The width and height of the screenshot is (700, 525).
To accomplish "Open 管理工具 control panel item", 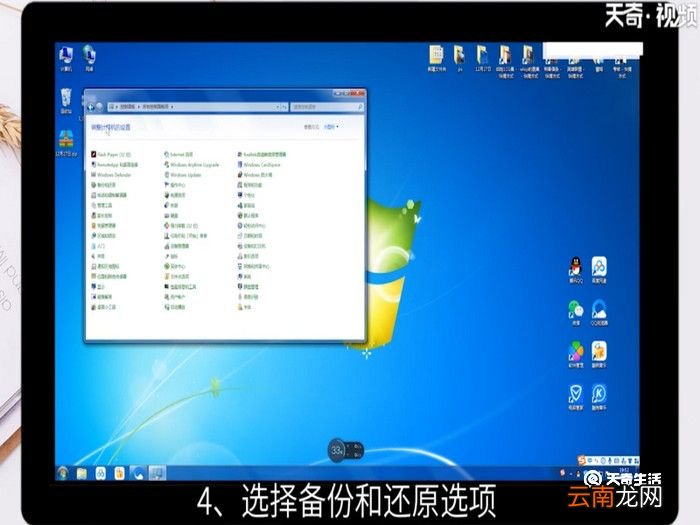I will (101, 205).
